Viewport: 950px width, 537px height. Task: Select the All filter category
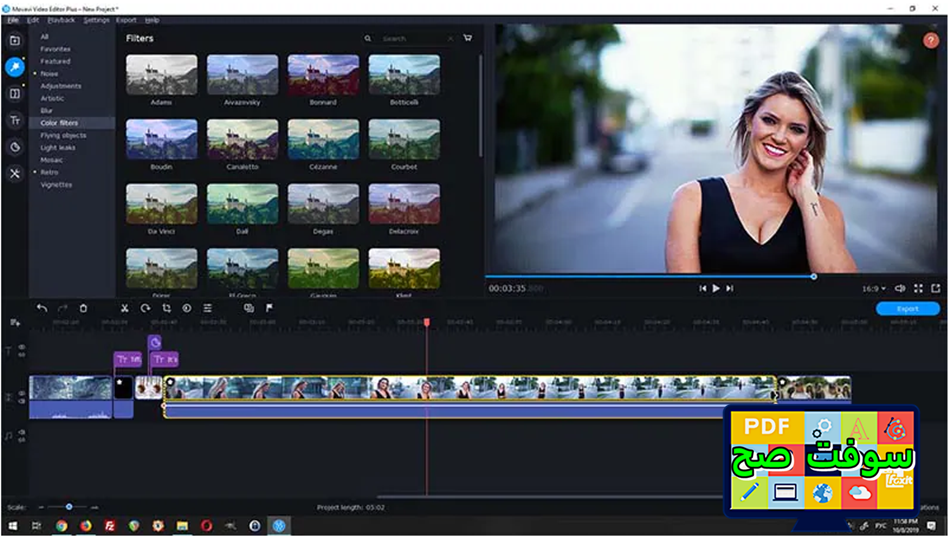[44, 36]
